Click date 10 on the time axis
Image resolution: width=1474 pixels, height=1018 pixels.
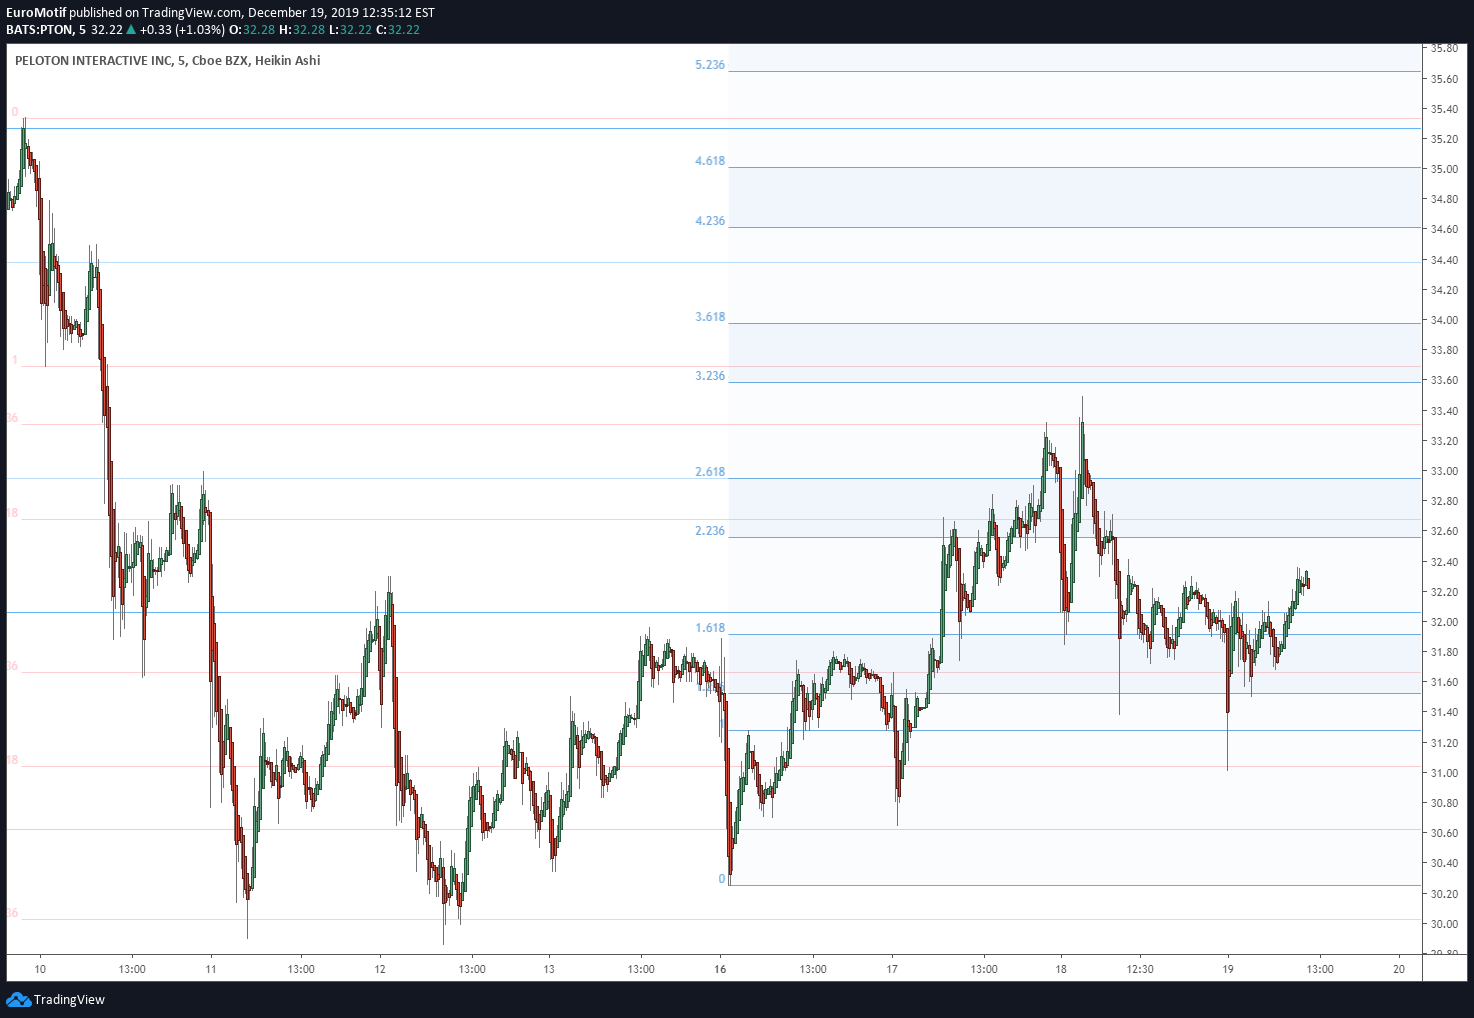click(x=40, y=969)
